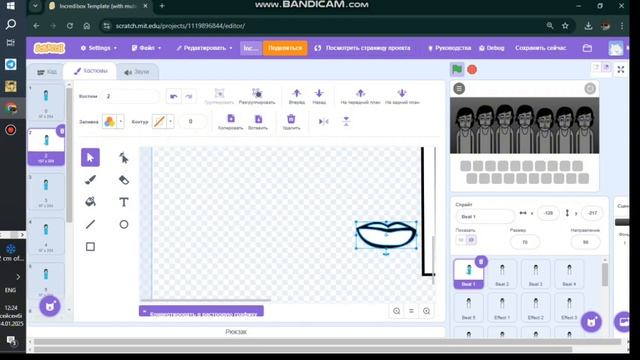The height and width of the screenshot is (360, 640).
Task: Paste with Вставить icon
Action: pyautogui.click(x=258, y=122)
